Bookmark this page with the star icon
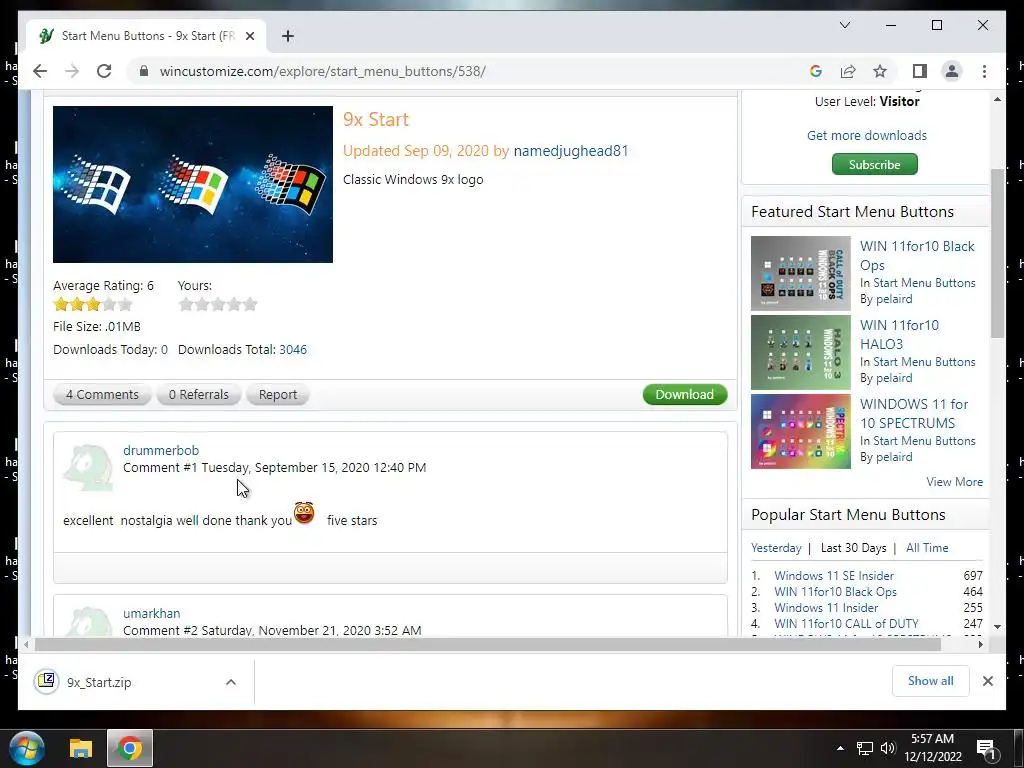The height and width of the screenshot is (768, 1024). 880,71
